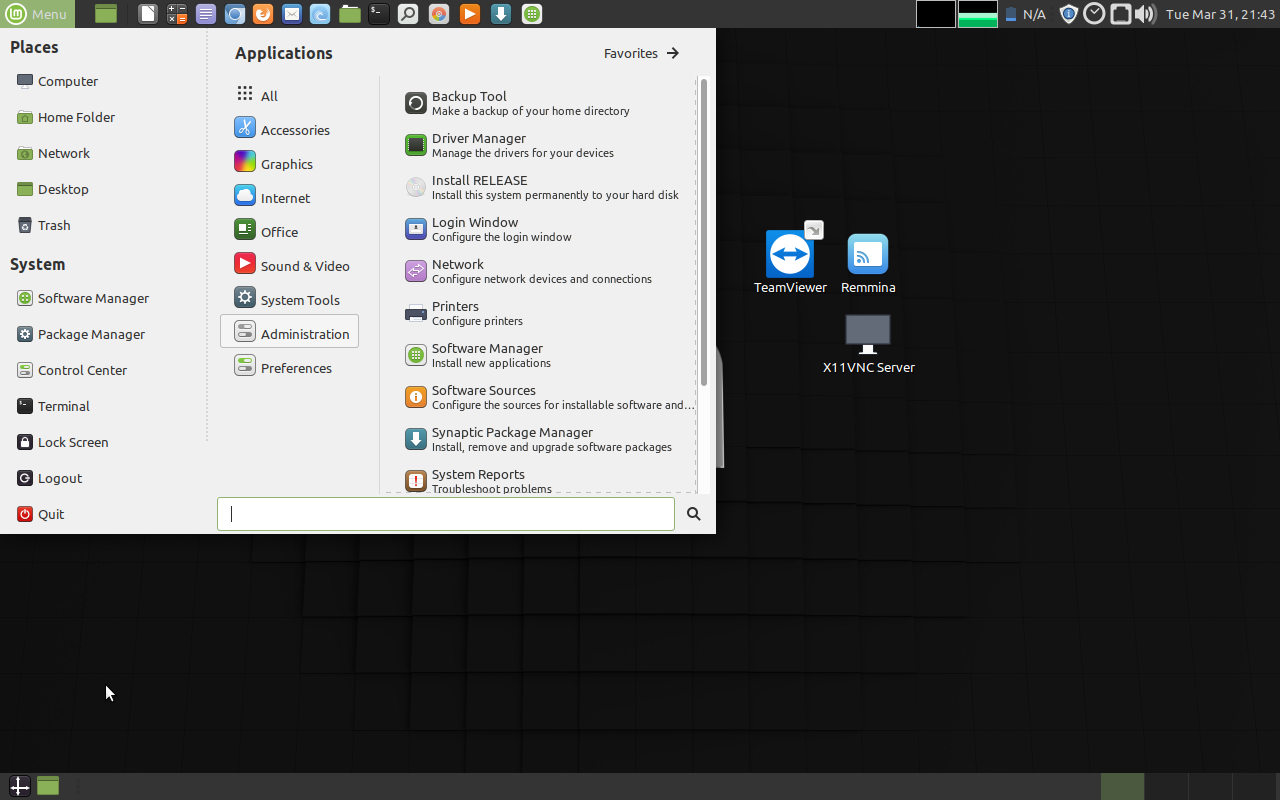This screenshot has width=1280, height=800.
Task: Select the Office category
Action: 289,232
